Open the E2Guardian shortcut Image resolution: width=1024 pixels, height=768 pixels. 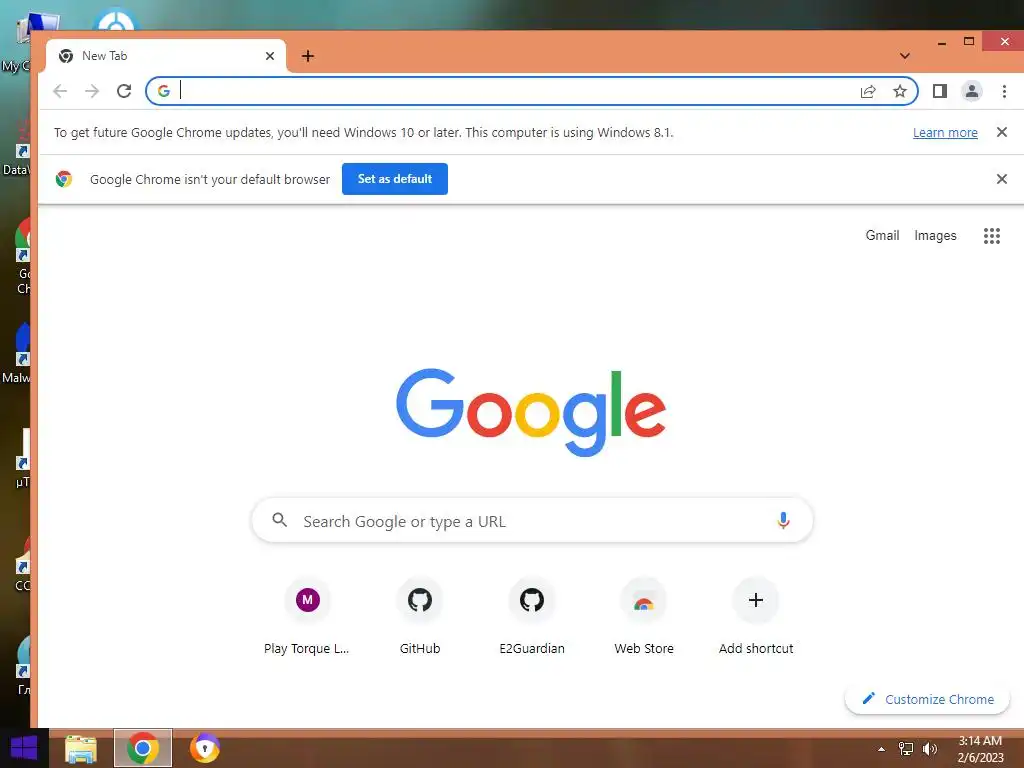tap(532, 616)
